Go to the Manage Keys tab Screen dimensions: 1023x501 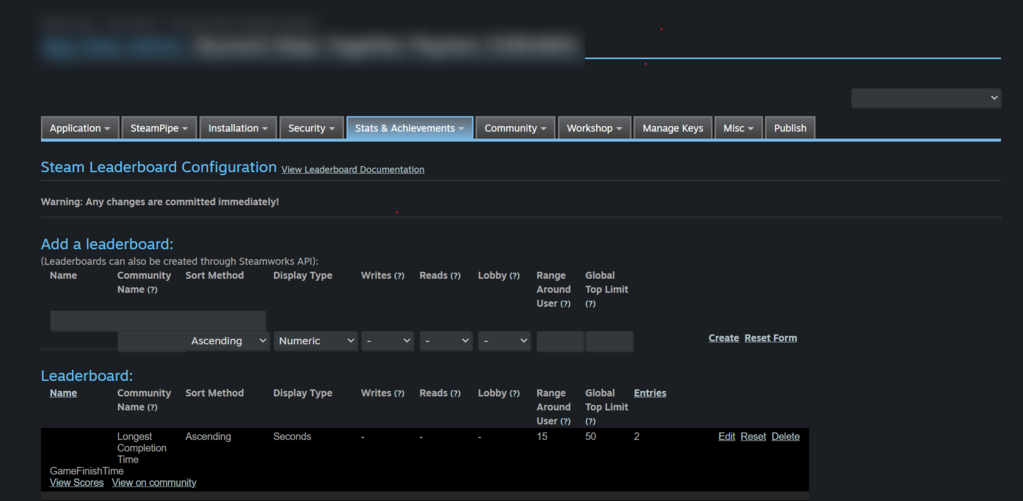click(673, 128)
